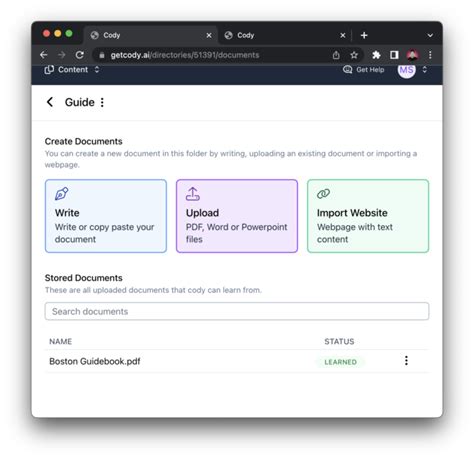This screenshot has width=474, height=459.
Task: Go back with the Guide back chevron
Action: (50, 102)
